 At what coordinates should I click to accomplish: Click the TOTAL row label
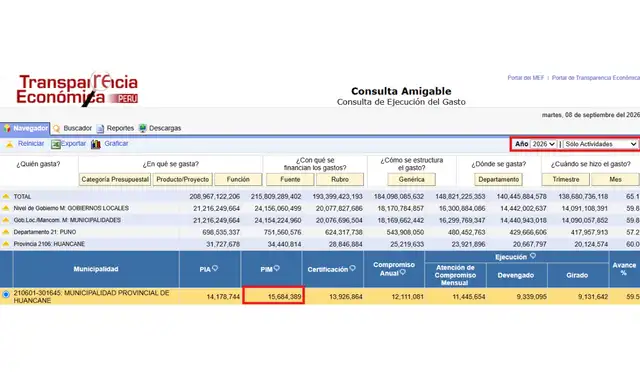22,197
